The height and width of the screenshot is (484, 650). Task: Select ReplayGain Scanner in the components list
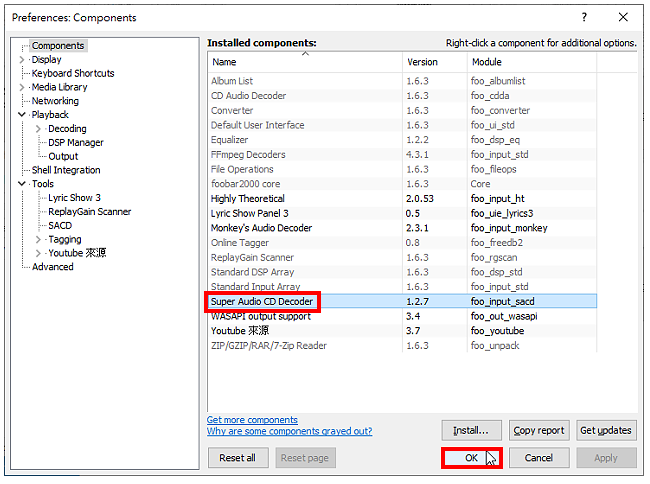(402, 258)
